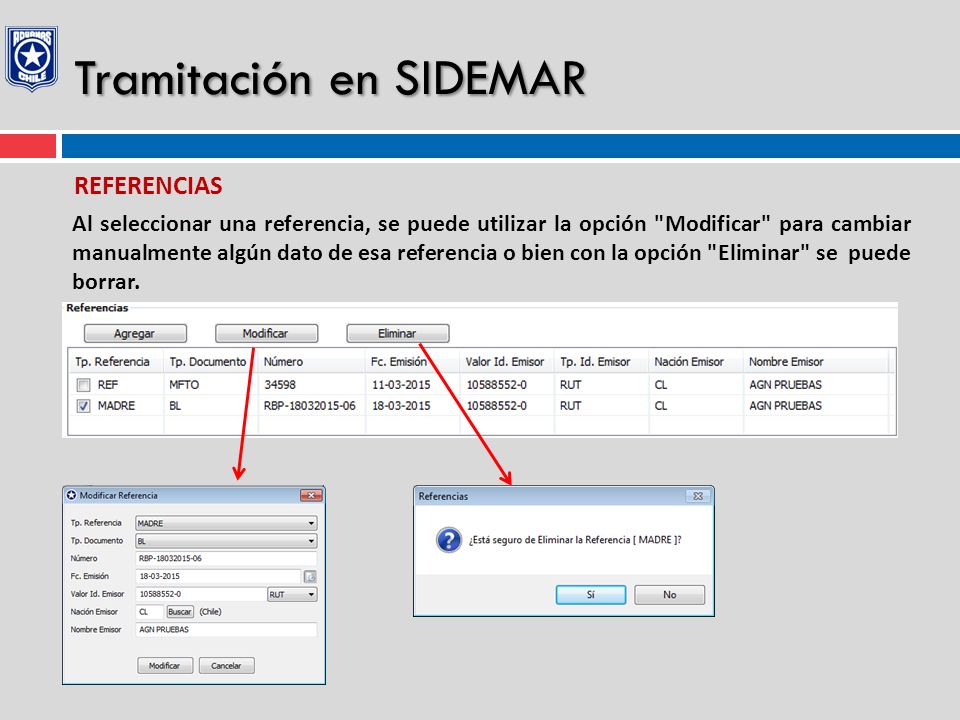Click the Buscar button for Nación Emisor
Screen dimensions: 960x720
coord(180,612)
